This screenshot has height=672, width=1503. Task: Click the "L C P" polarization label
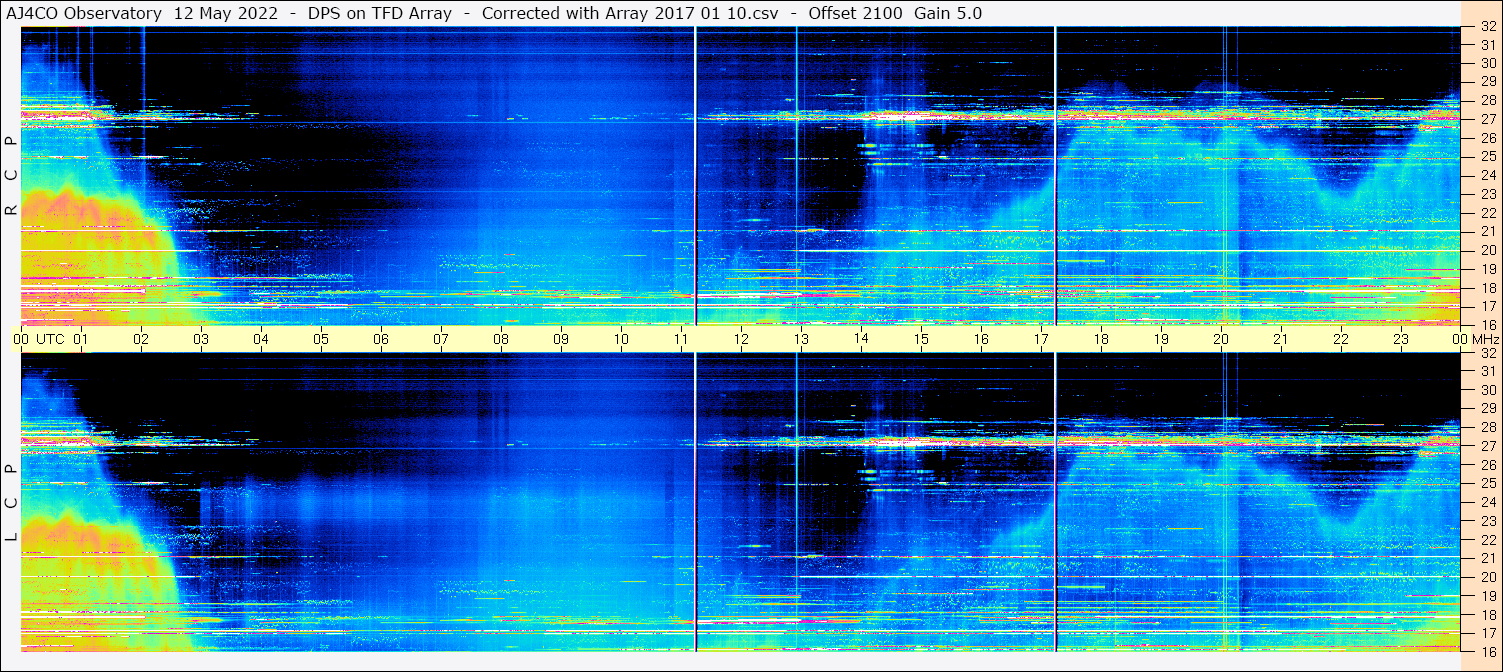11,503
